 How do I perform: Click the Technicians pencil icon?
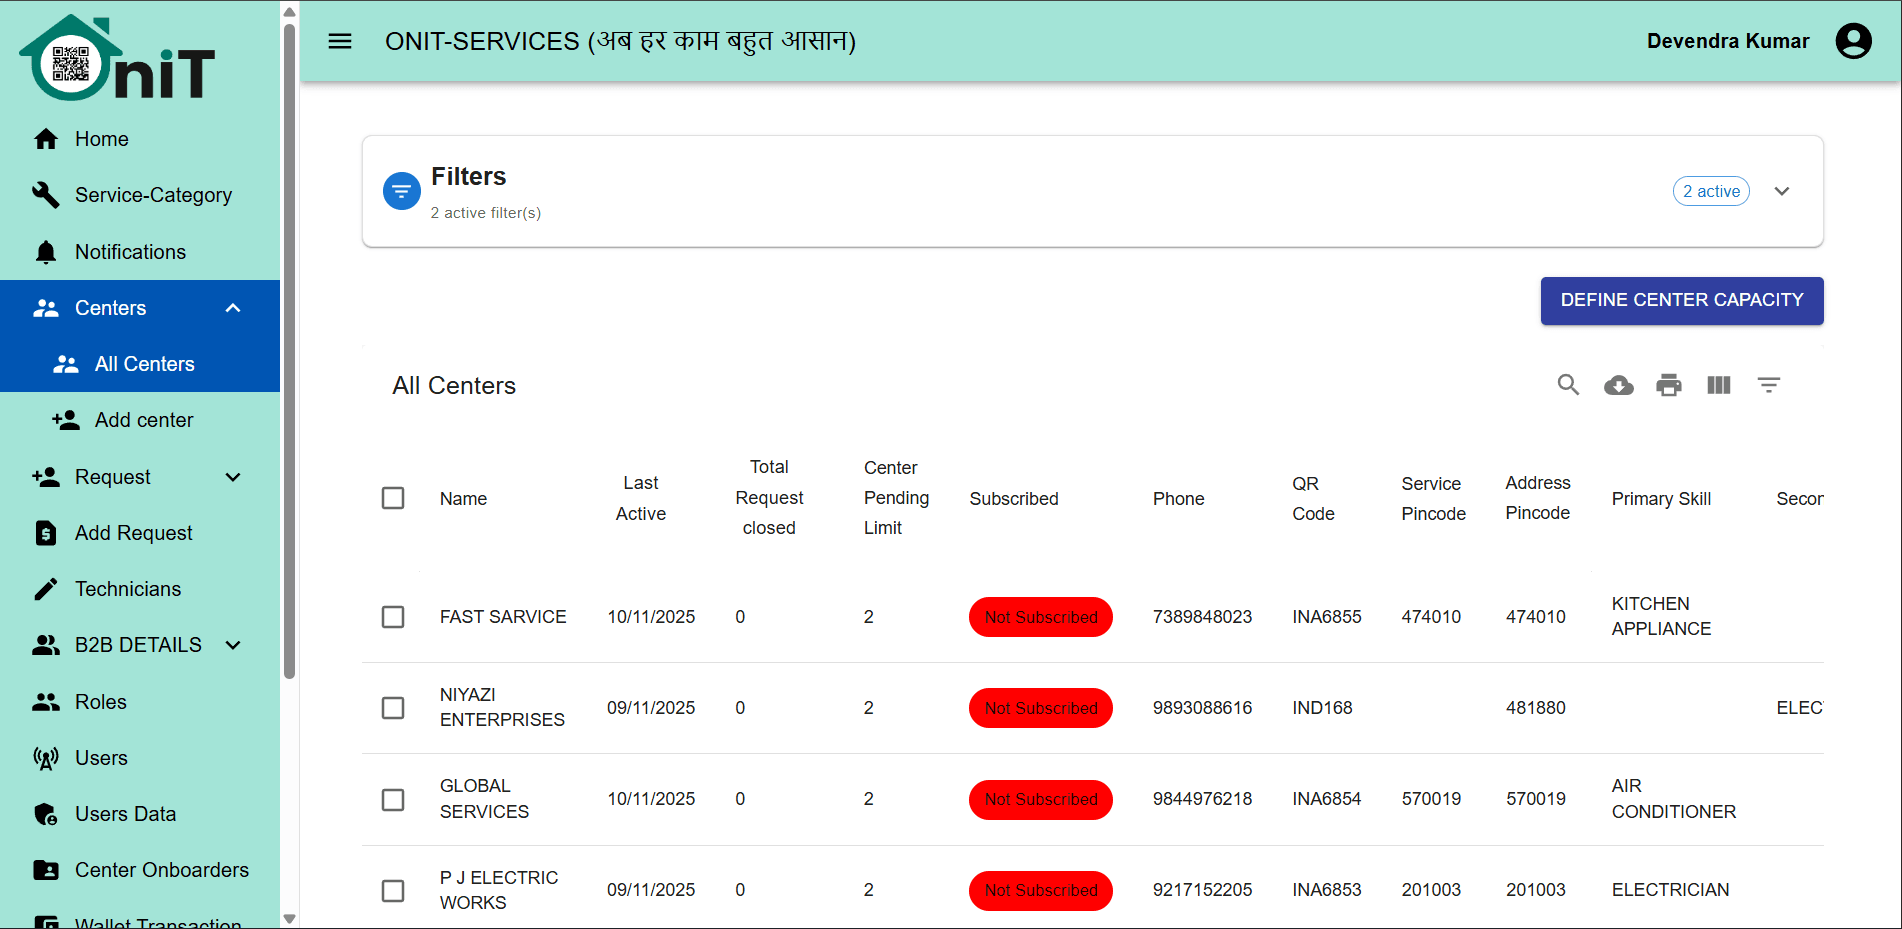pos(46,589)
